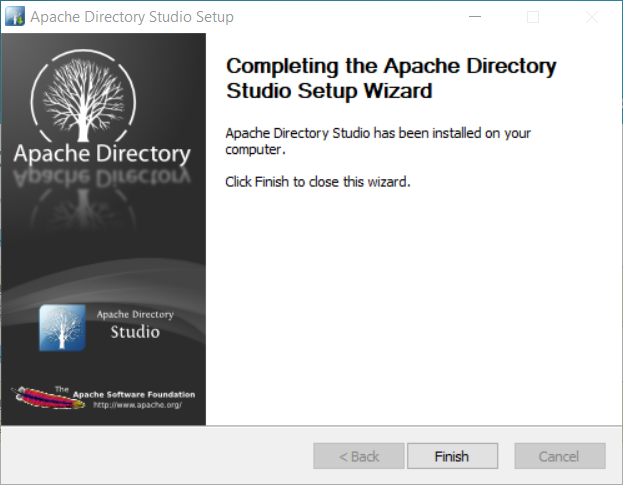Image resolution: width=623 pixels, height=485 pixels.
Task: Click the disabled Back button
Action: point(359,456)
